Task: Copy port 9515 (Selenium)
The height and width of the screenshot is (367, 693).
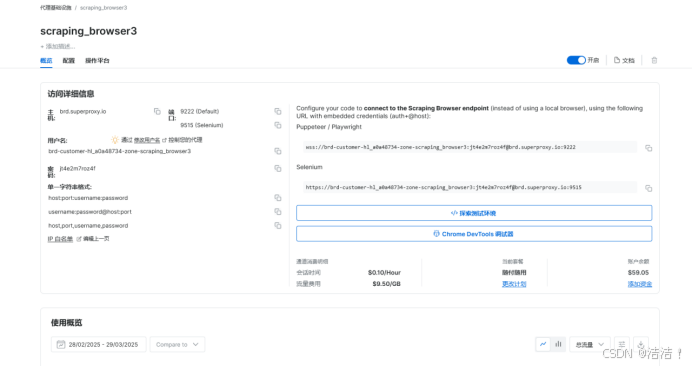Action: pyautogui.click(x=278, y=126)
